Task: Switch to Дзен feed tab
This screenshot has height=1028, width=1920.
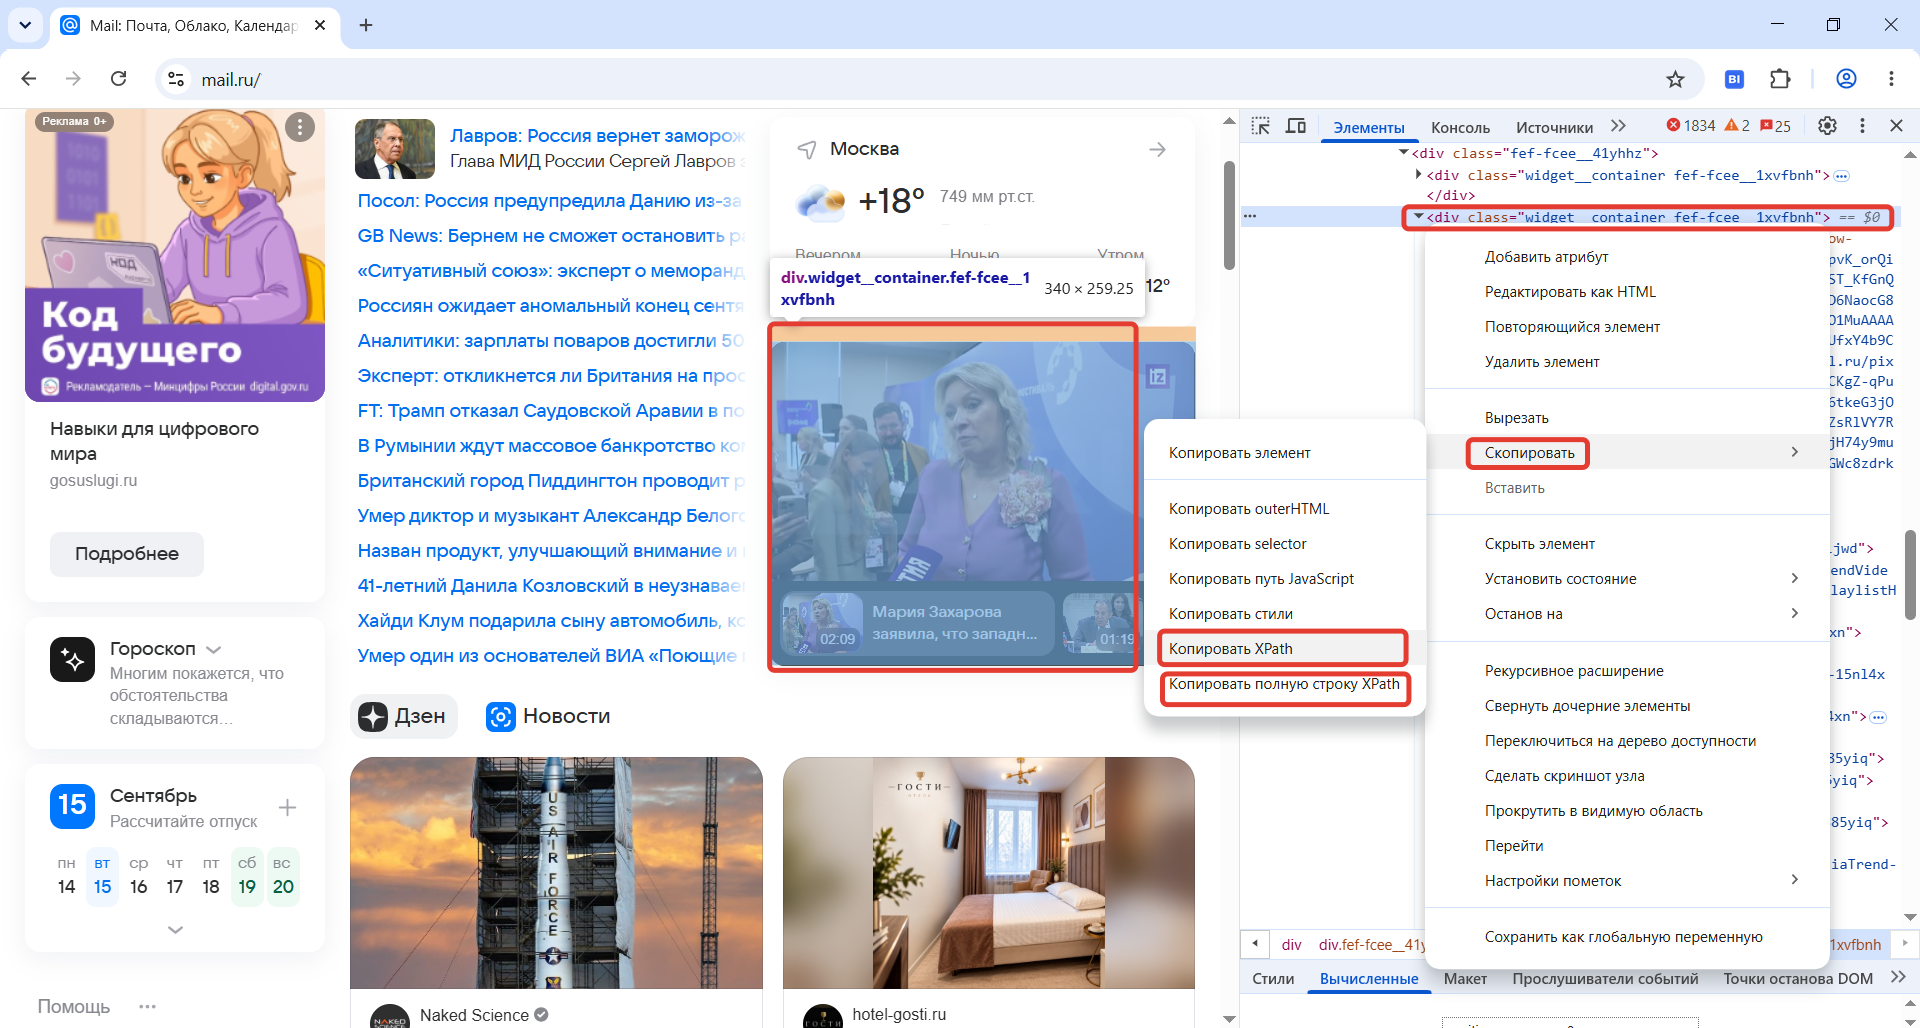Action: 404,716
